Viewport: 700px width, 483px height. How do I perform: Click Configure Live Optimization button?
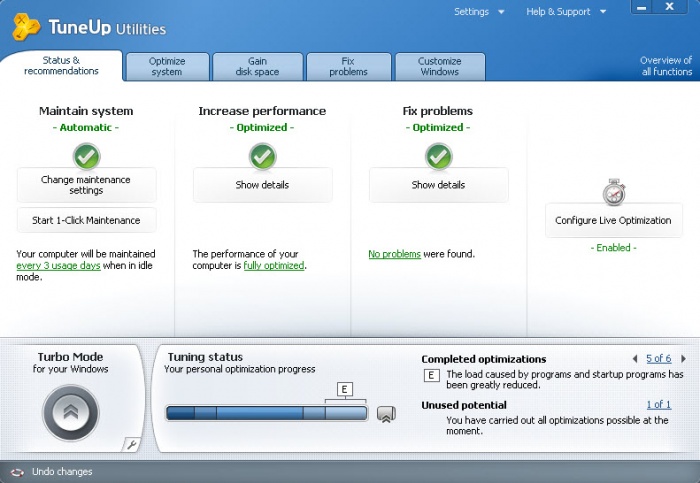point(614,220)
